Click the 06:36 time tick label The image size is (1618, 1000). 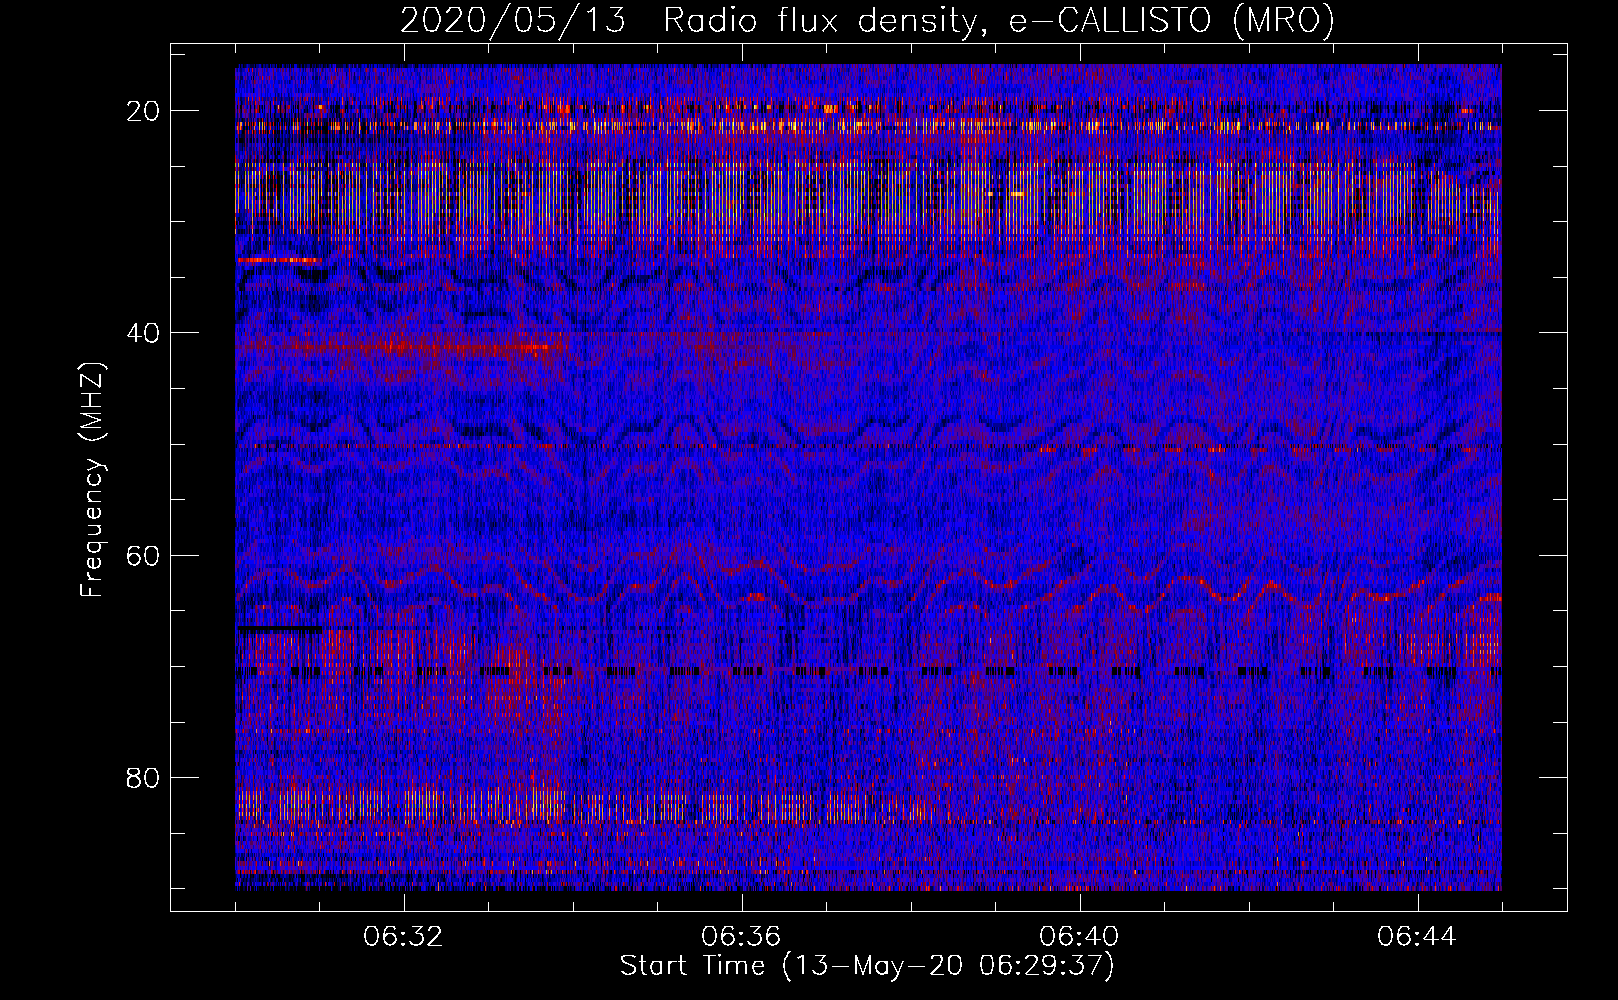(741, 937)
